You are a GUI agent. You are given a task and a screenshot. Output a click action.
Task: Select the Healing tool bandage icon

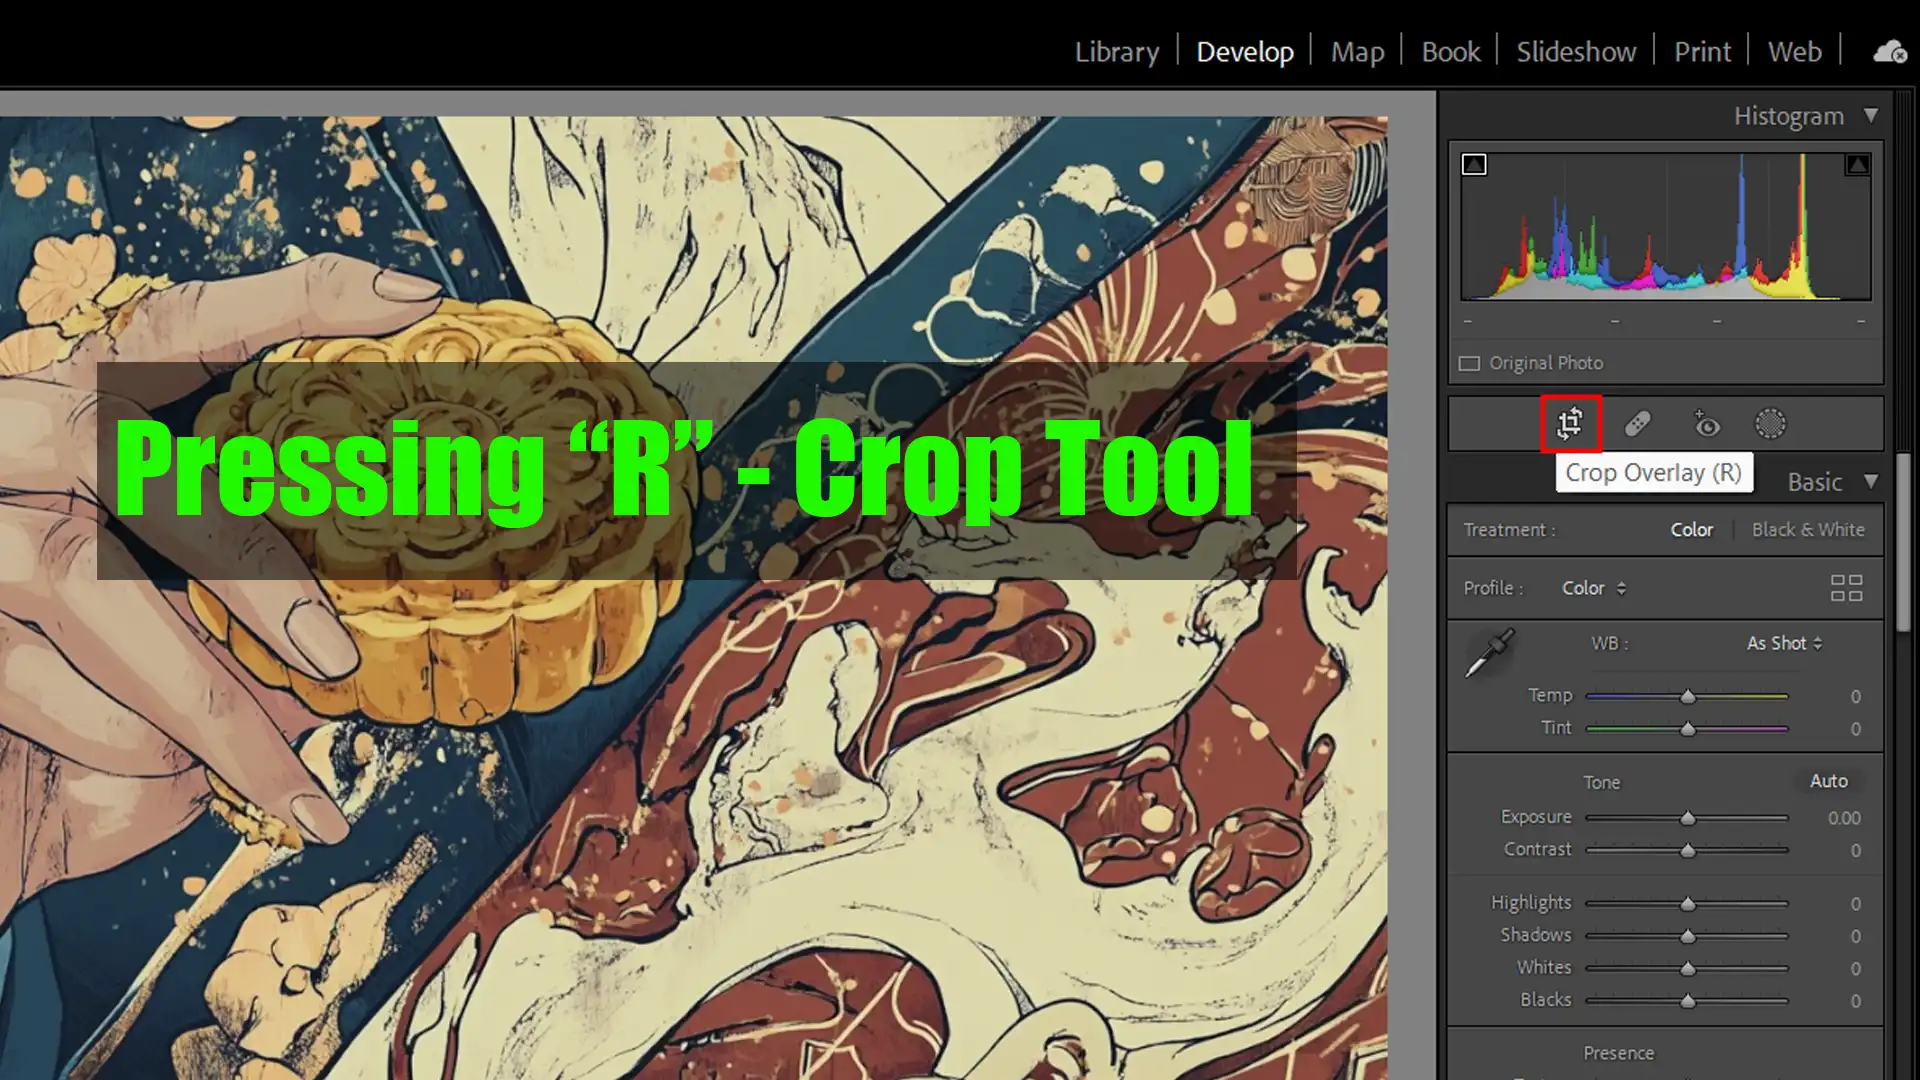(x=1637, y=424)
